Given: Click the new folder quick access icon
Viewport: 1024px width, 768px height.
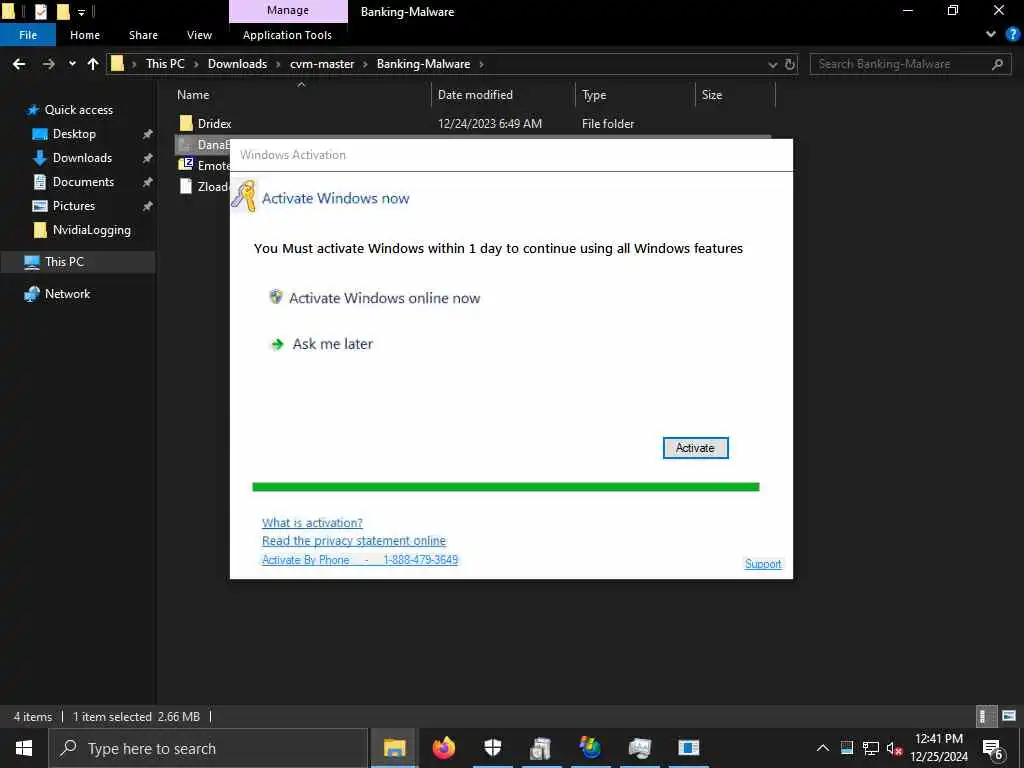Looking at the screenshot, I should [x=63, y=11].
